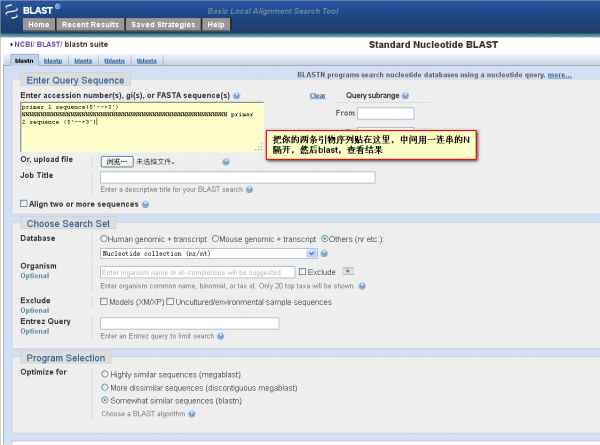This screenshot has width=600, height=445.
Task: Focus the Job Title field
Action: coord(238,177)
